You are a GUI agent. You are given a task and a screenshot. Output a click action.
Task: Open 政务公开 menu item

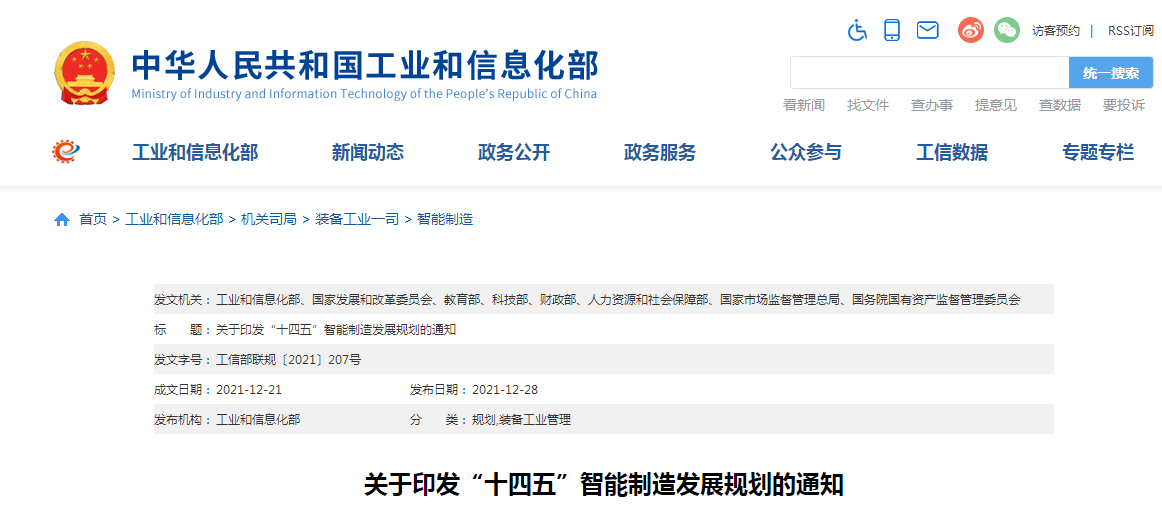click(514, 153)
